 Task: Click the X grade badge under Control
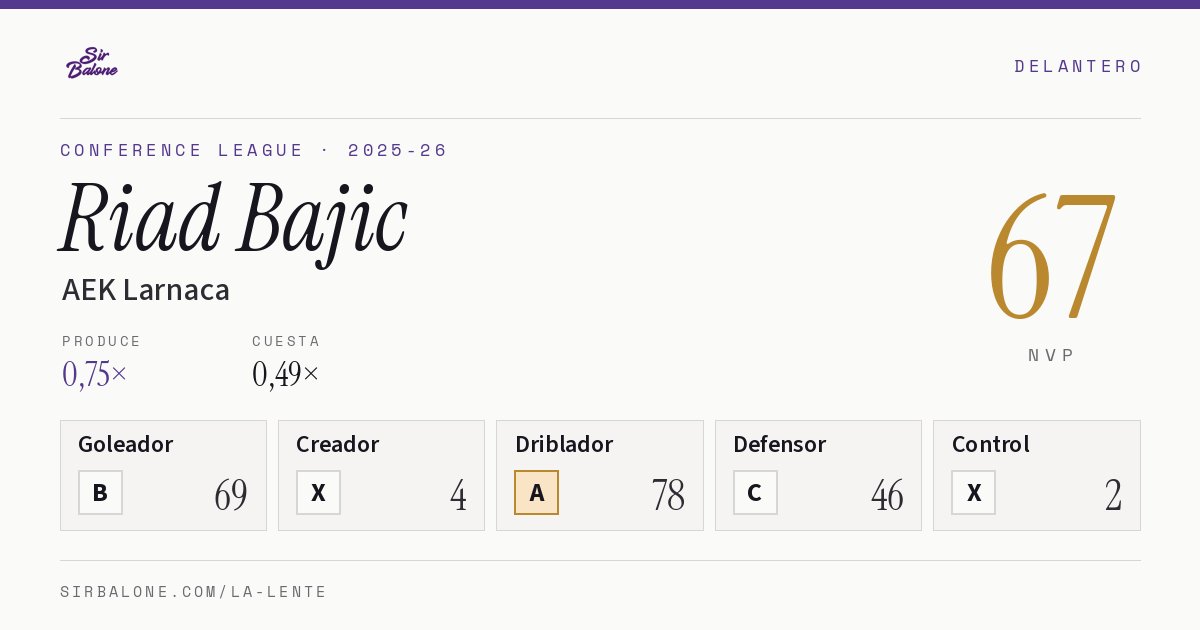973,493
